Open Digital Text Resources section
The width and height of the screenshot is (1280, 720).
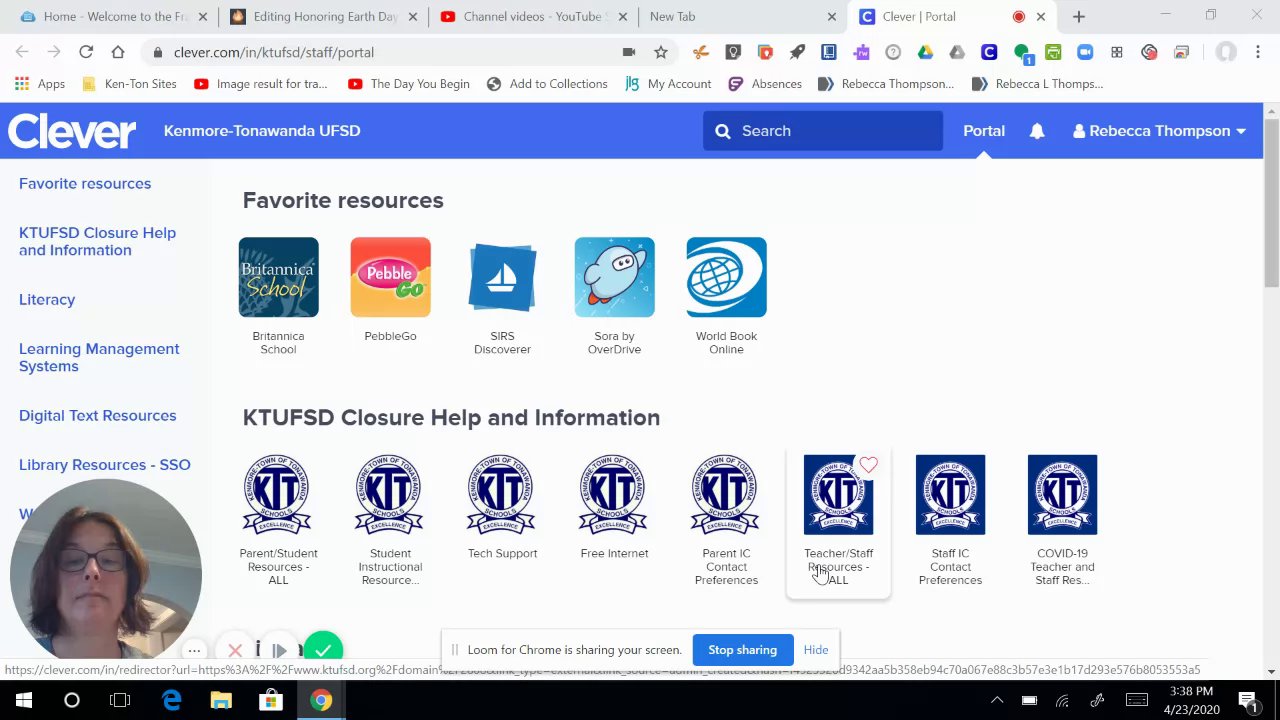(97, 416)
